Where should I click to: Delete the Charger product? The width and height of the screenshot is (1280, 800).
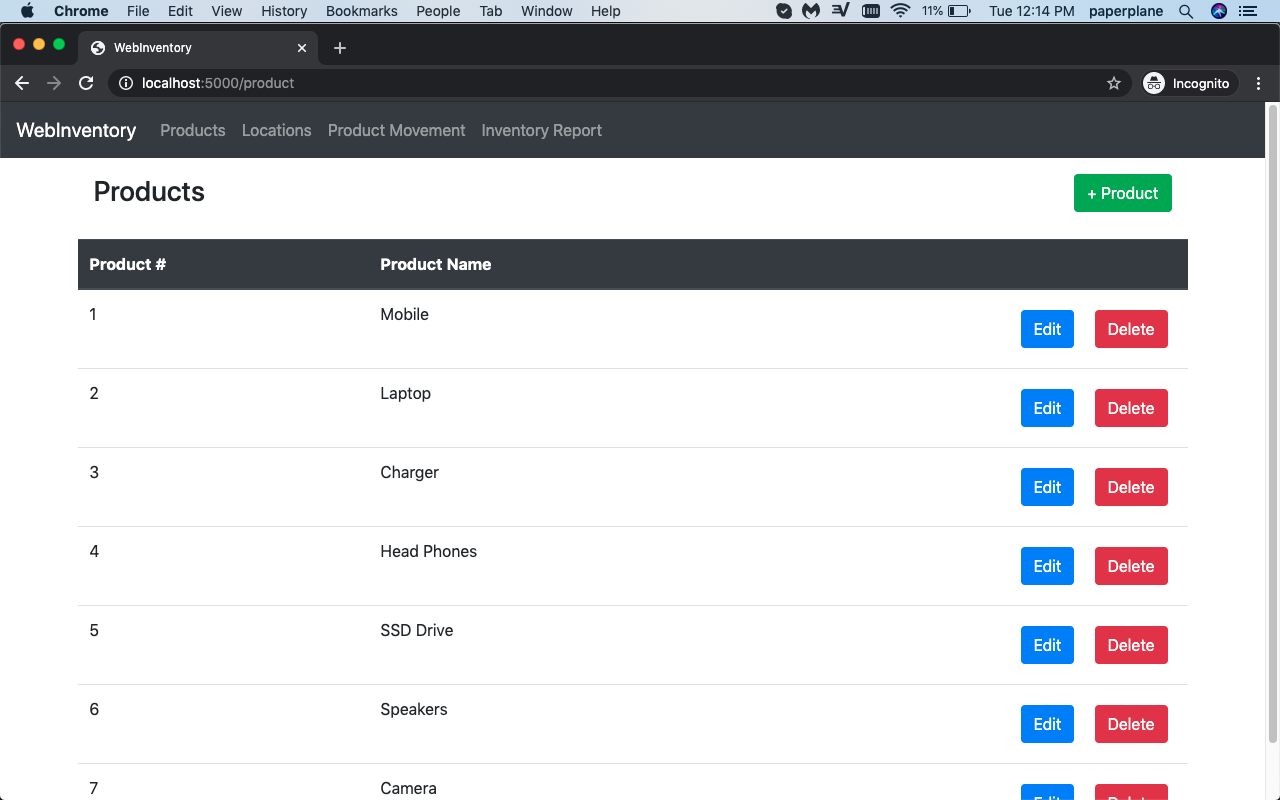pyautogui.click(x=1131, y=487)
